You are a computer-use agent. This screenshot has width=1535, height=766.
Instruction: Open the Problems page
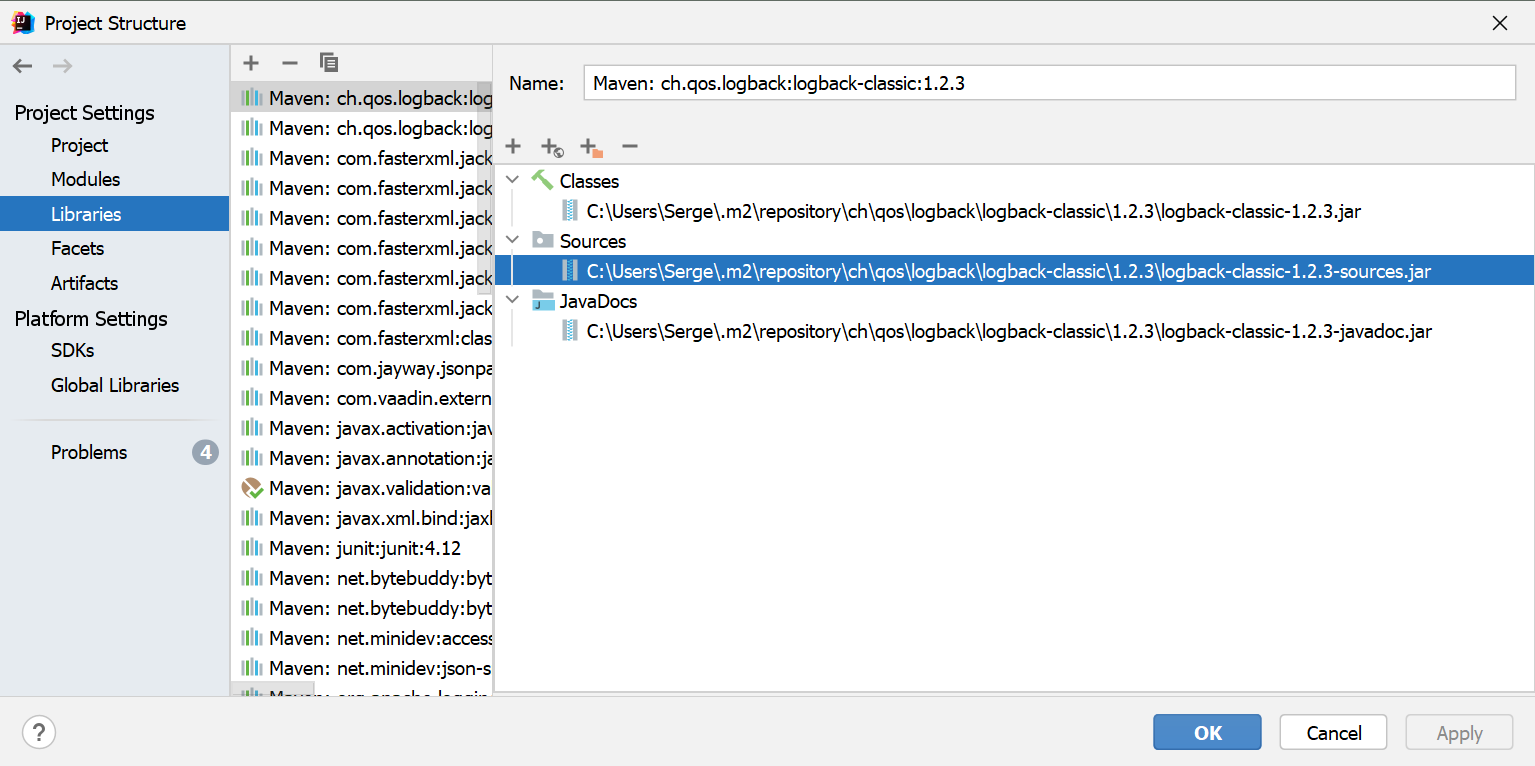pos(89,452)
